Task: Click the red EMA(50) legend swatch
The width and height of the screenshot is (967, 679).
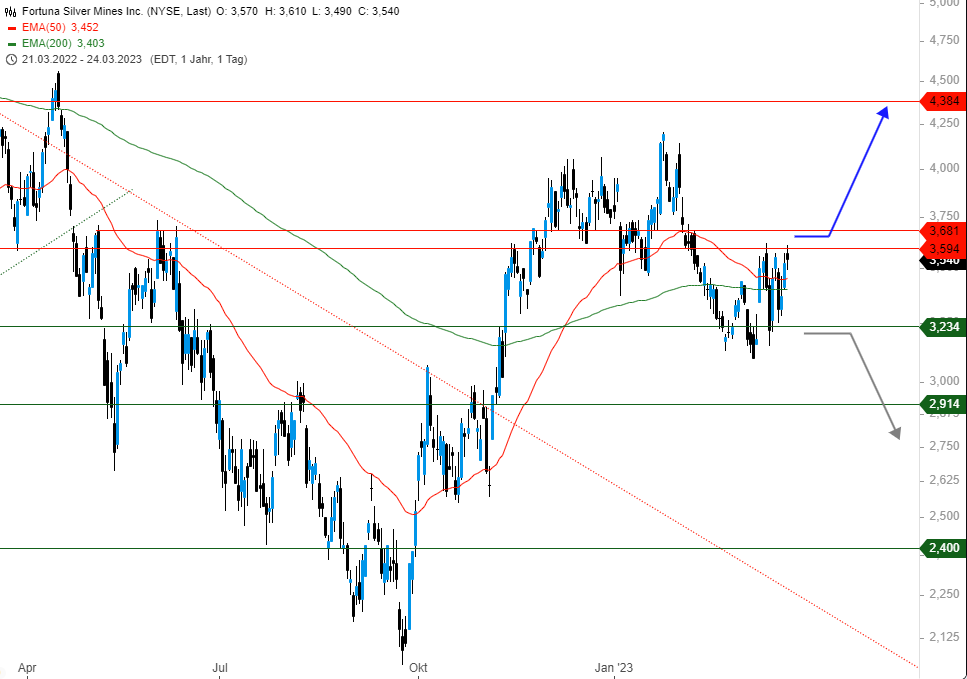Action: point(11,27)
